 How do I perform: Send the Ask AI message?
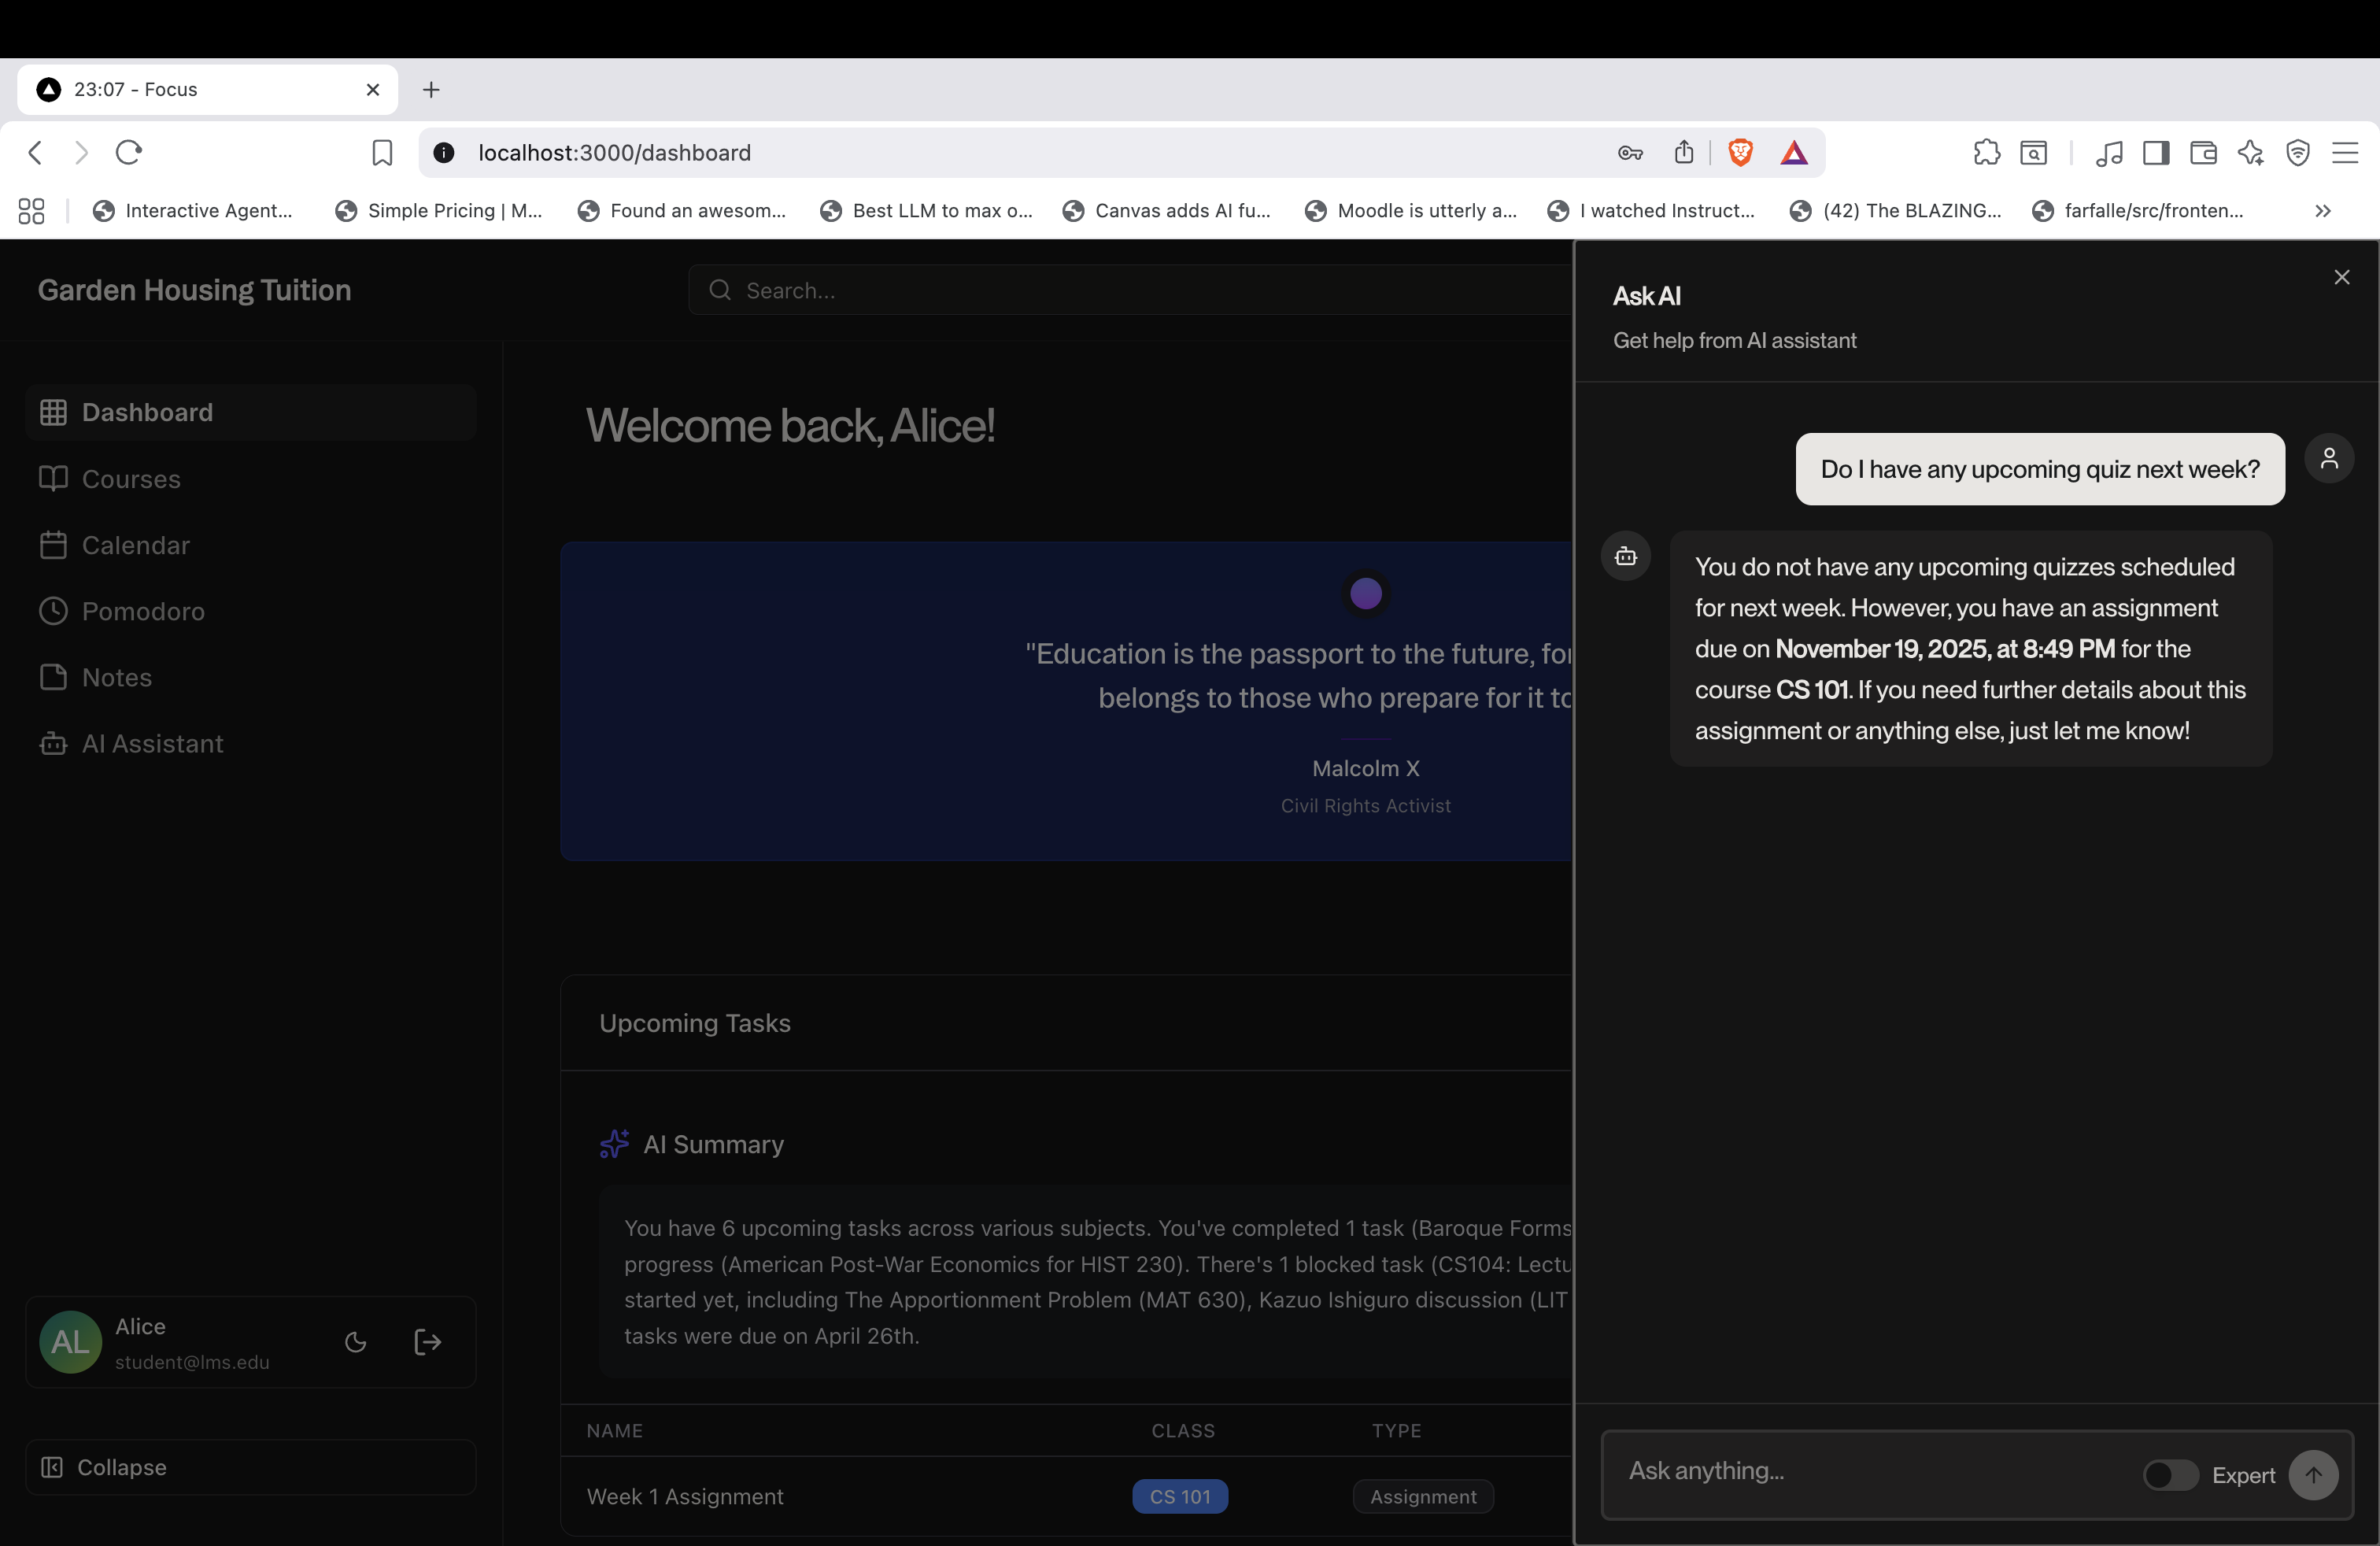point(2313,1475)
